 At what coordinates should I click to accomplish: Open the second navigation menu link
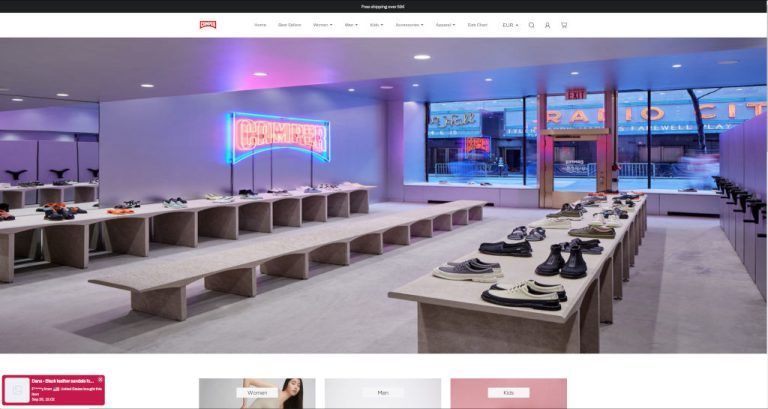[289, 25]
